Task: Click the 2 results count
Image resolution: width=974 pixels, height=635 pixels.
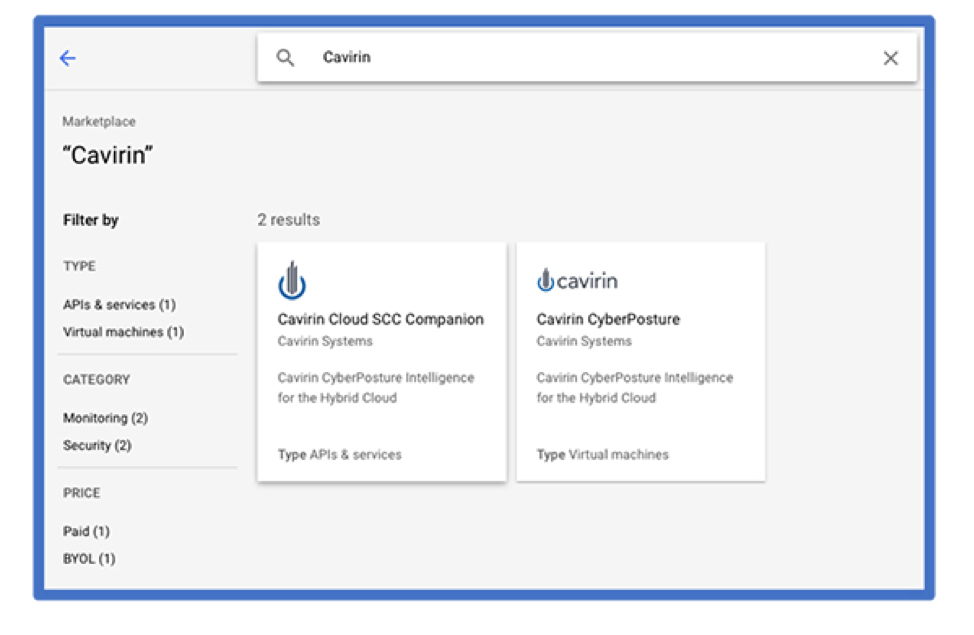Action: [x=289, y=220]
